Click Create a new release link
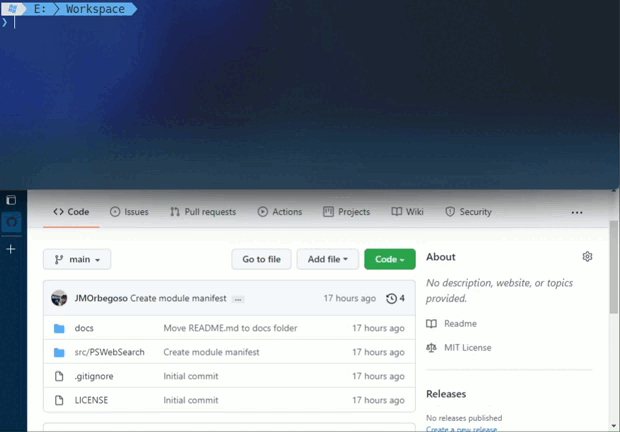 (x=461, y=429)
